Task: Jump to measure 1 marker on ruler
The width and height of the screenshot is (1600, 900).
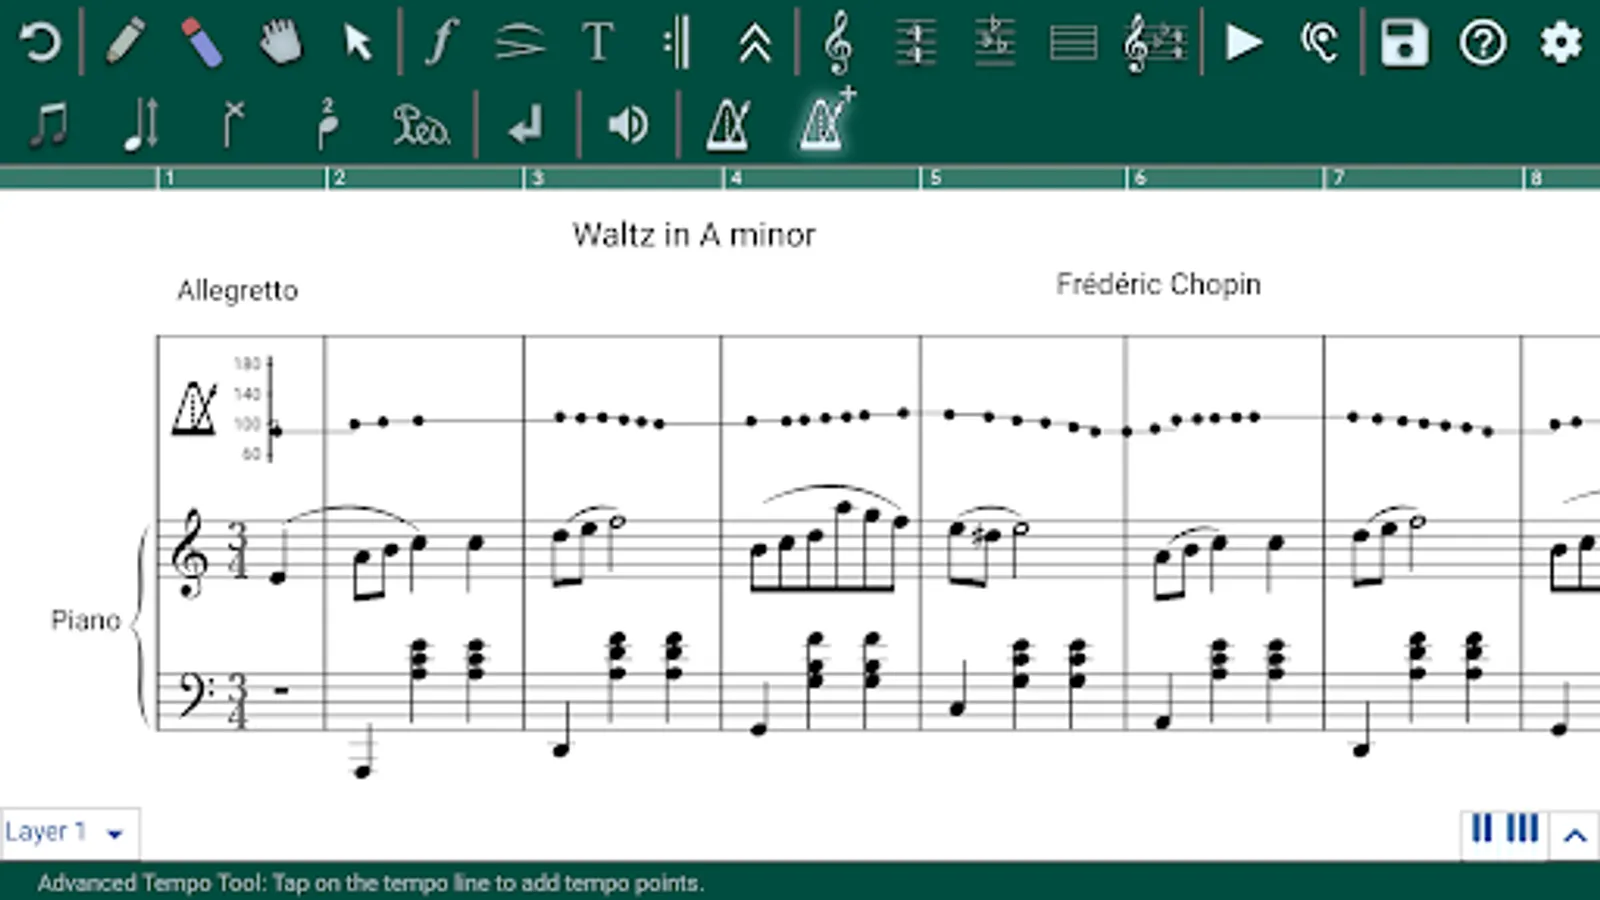Action: (169, 178)
